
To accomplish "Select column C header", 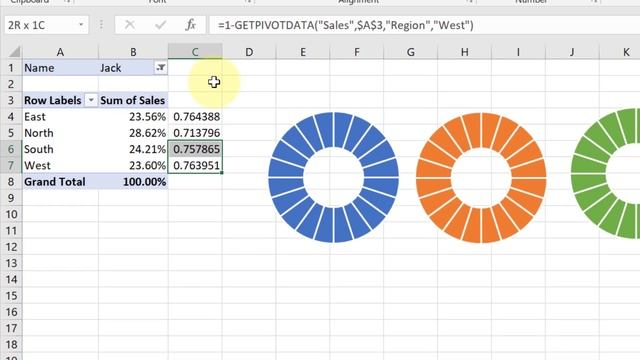I will point(195,52).
